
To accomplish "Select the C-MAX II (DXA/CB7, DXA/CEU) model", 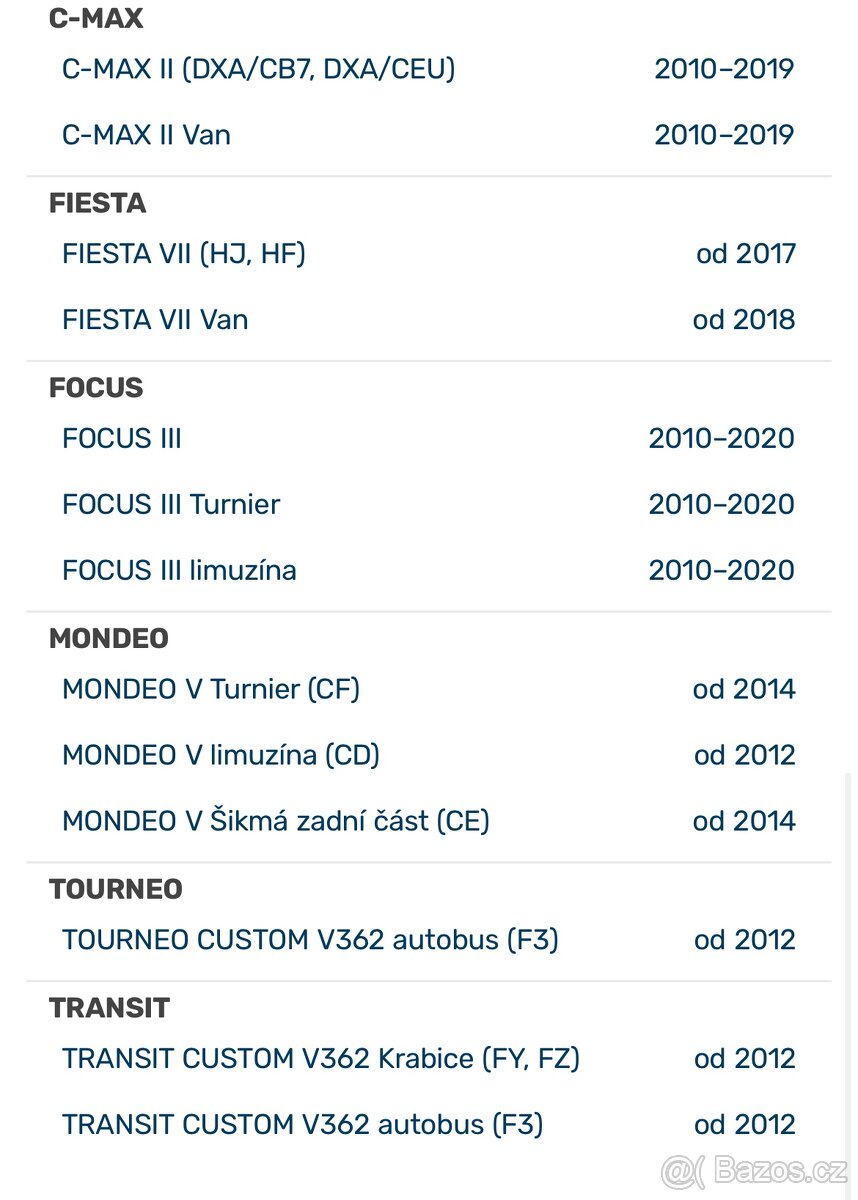I will (x=258, y=69).
